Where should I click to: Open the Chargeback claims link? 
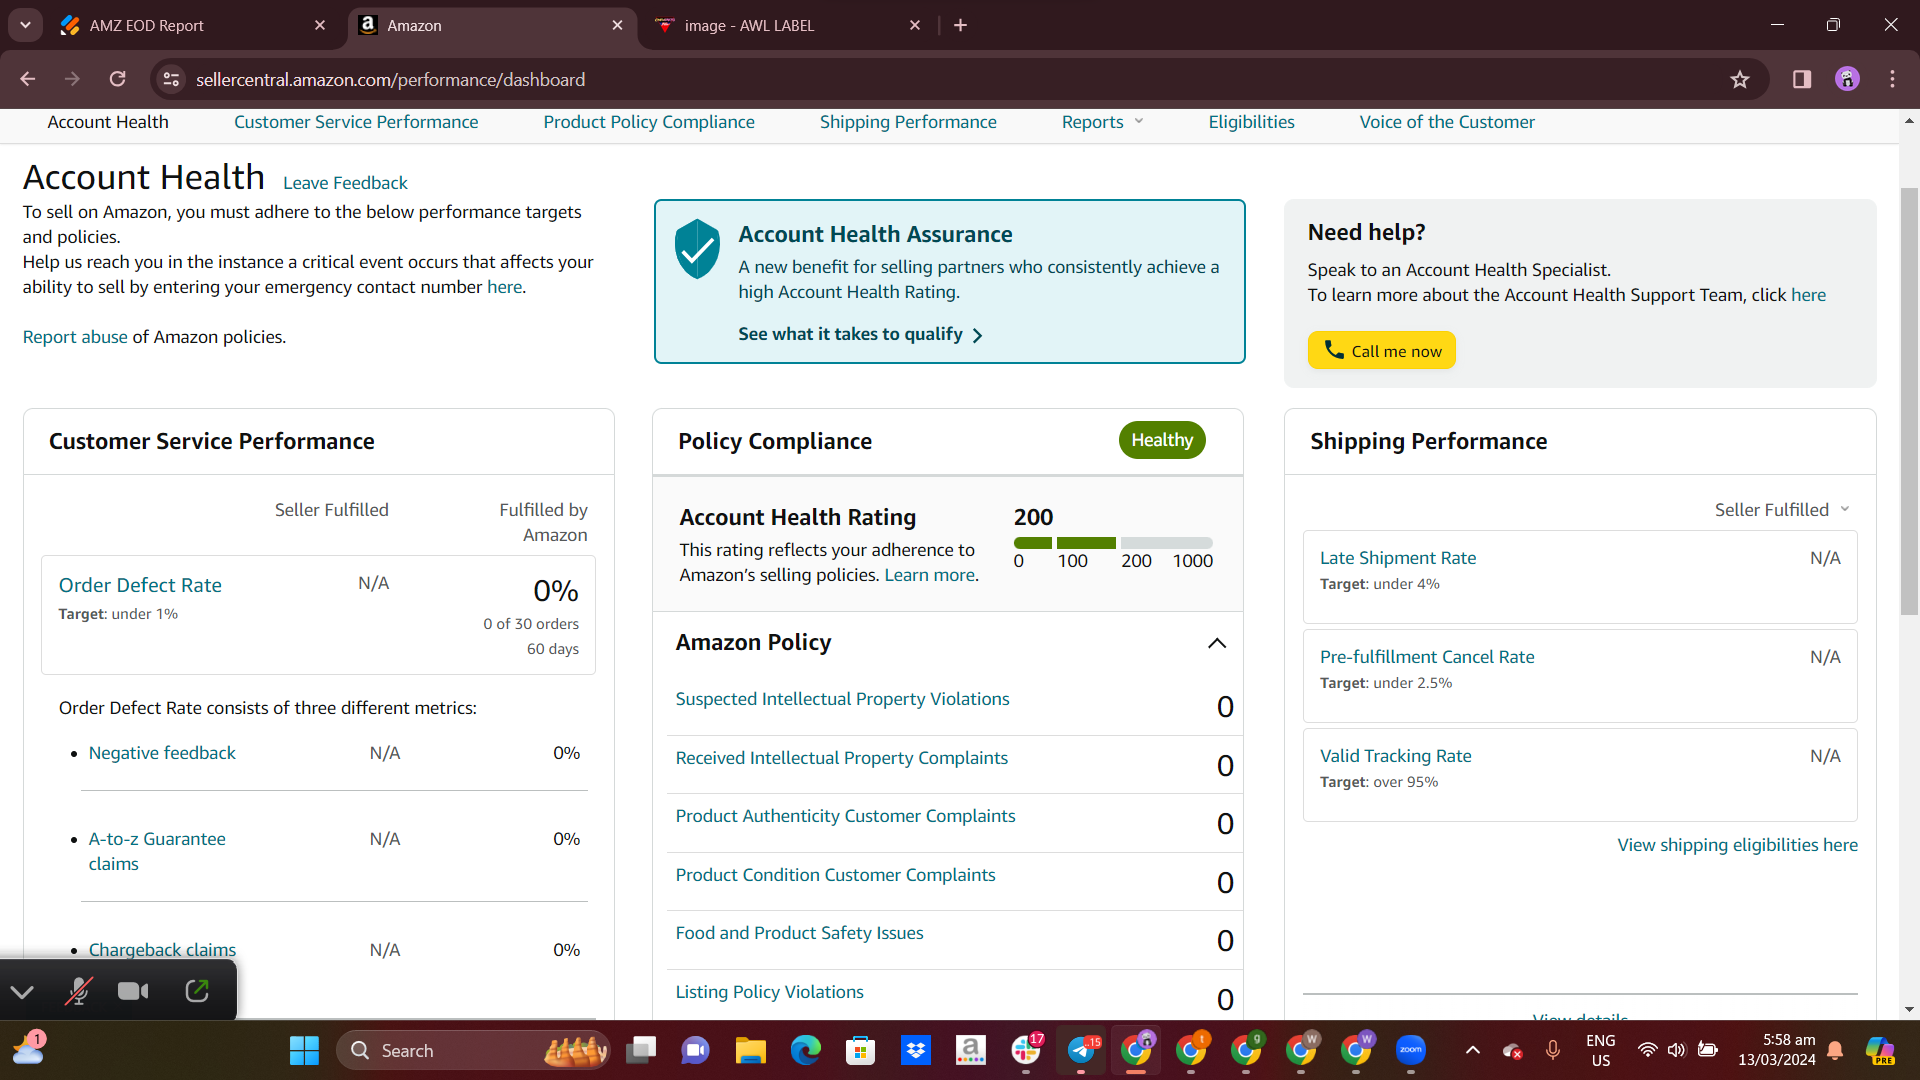click(x=162, y=950)
